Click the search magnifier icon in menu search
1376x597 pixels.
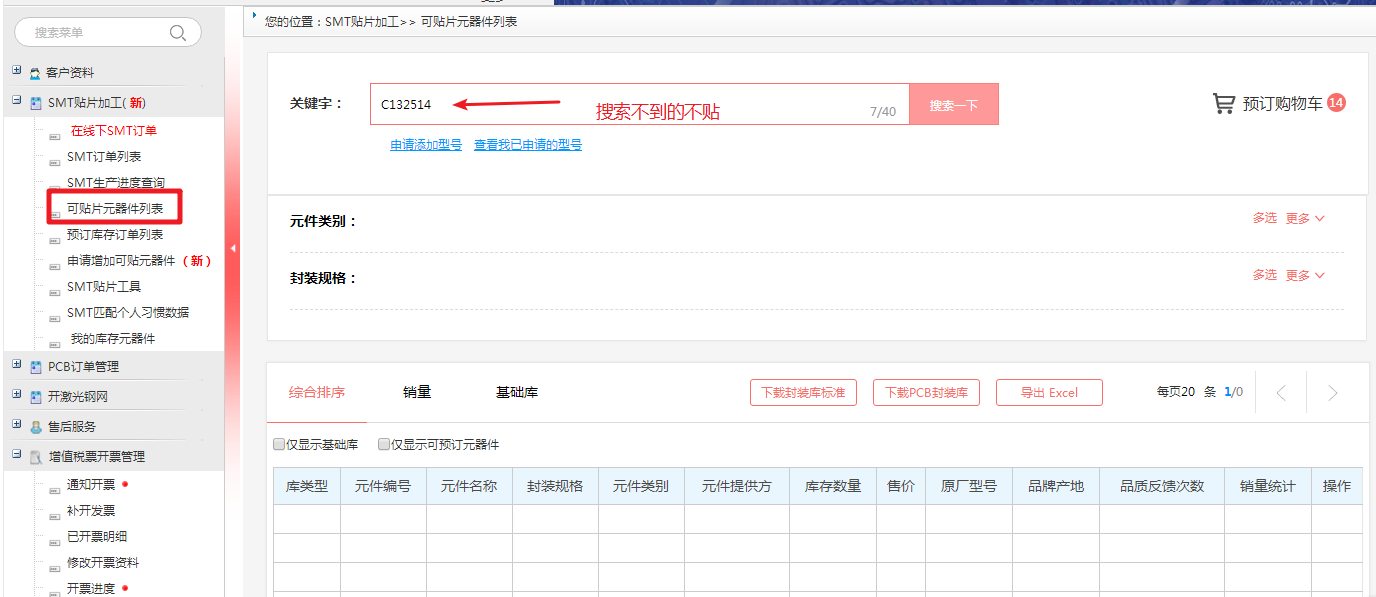(x=178, y=33)
